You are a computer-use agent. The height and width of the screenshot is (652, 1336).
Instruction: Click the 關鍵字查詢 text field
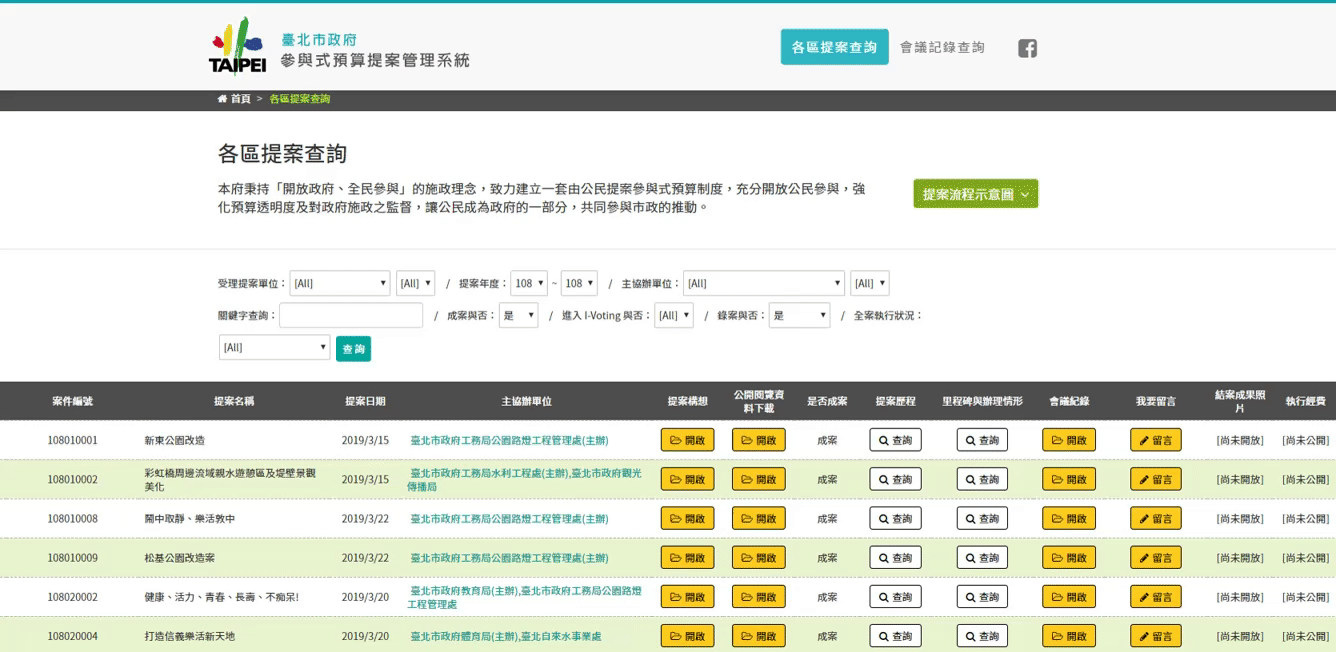(x=351, y=315)
